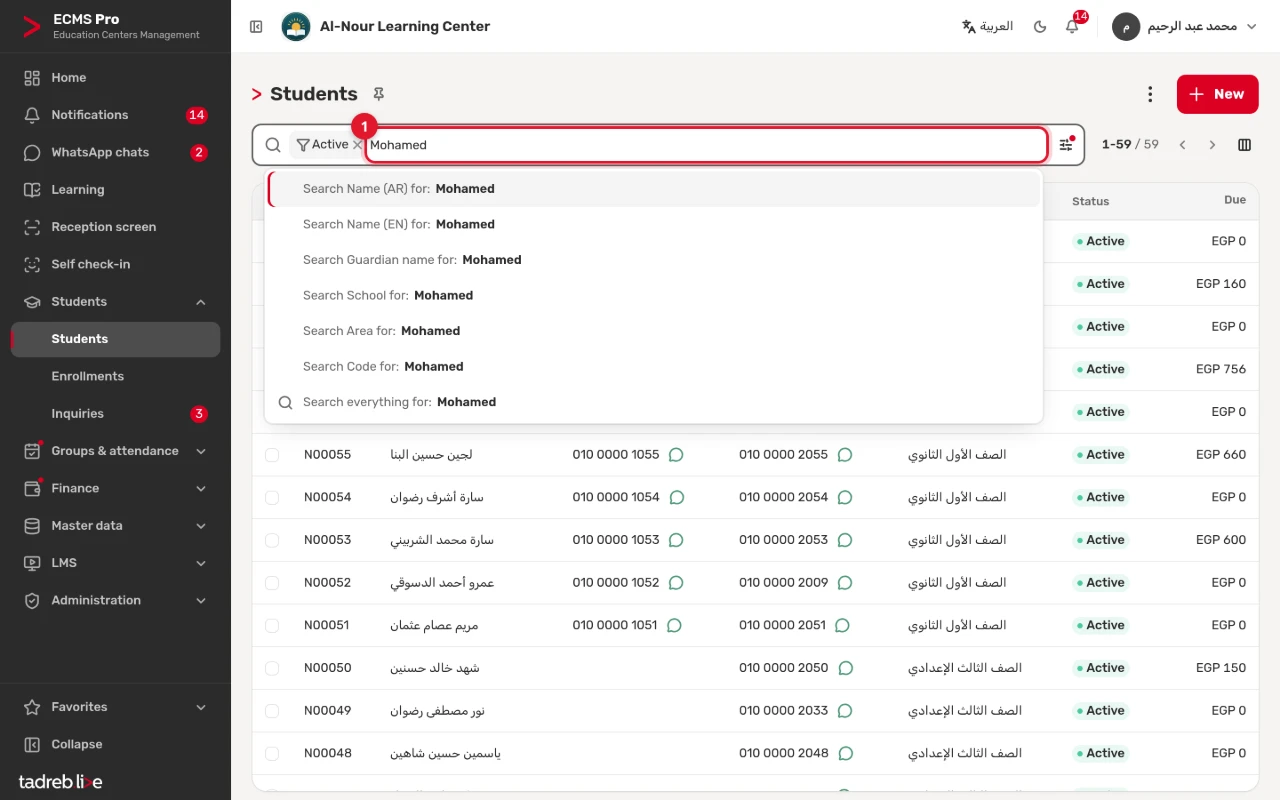Select checkbox for student N00053
This screenshot has width=1280, height=800.
click(272, 540)
